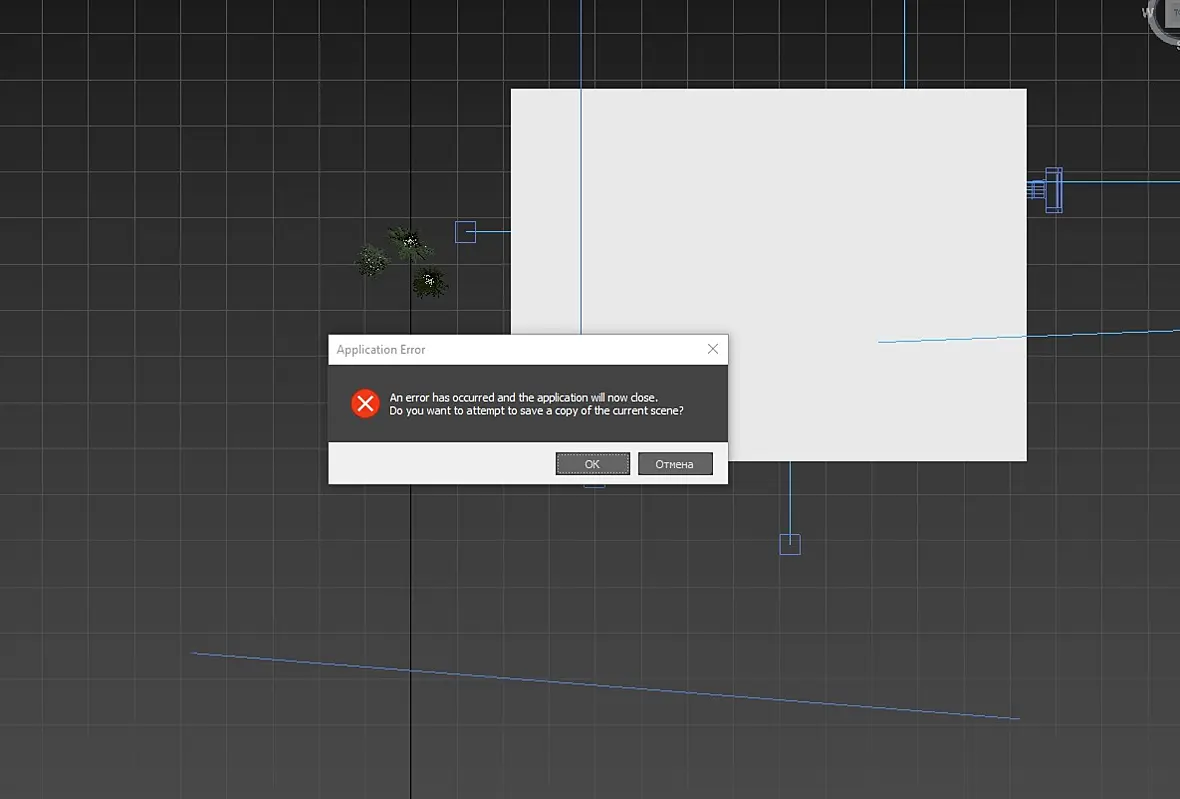Viewport: 1180px width, 799px height.
Task: Click the red error icon in dialog
Action: coord(366,404)
